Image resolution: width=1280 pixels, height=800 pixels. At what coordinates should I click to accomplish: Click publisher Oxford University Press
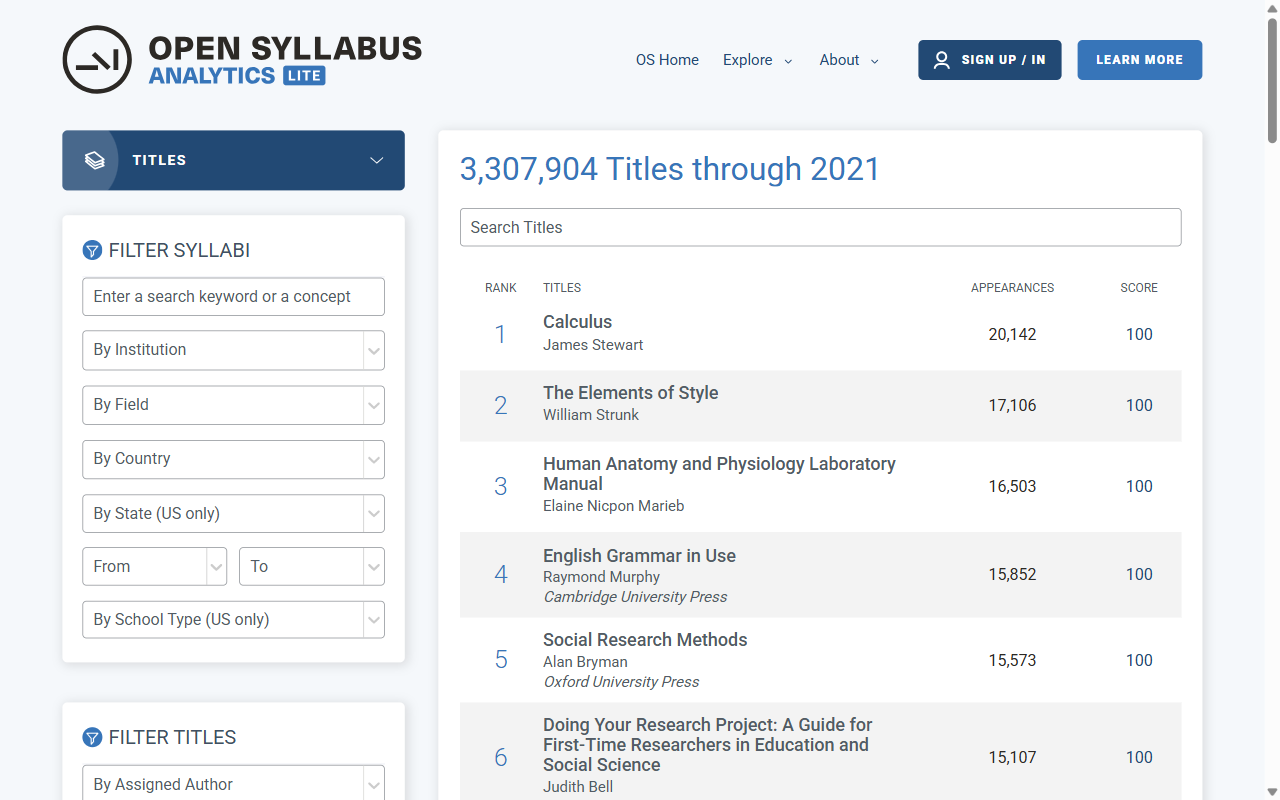tap(621, 682)
